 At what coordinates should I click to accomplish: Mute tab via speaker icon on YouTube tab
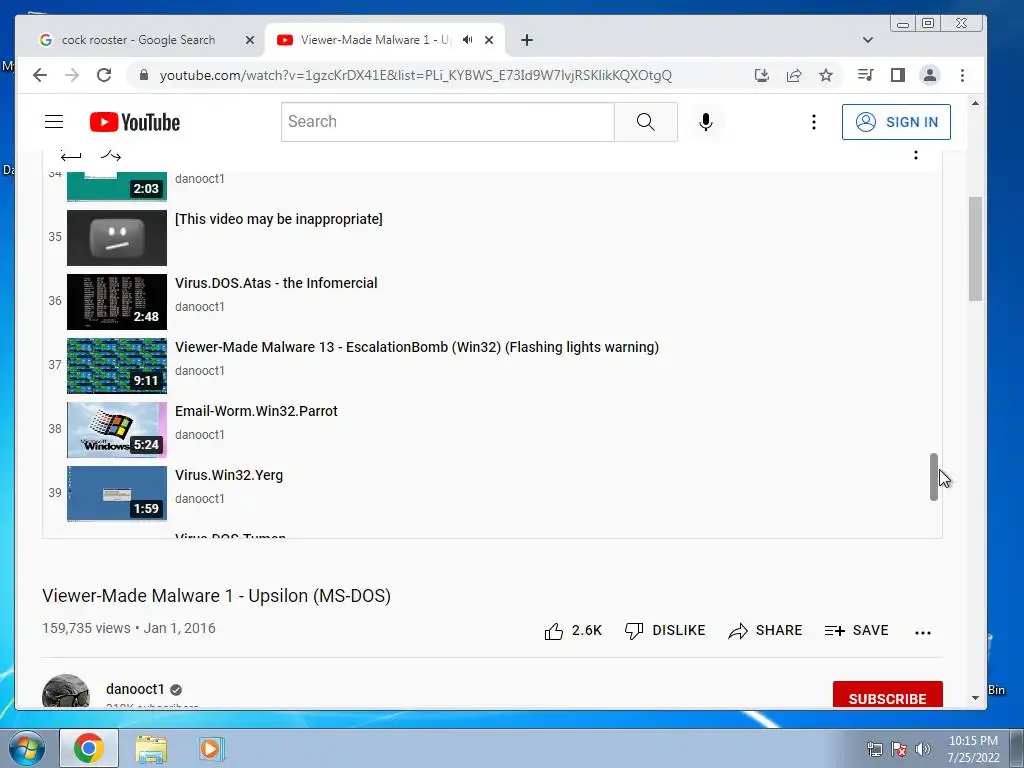468,40
